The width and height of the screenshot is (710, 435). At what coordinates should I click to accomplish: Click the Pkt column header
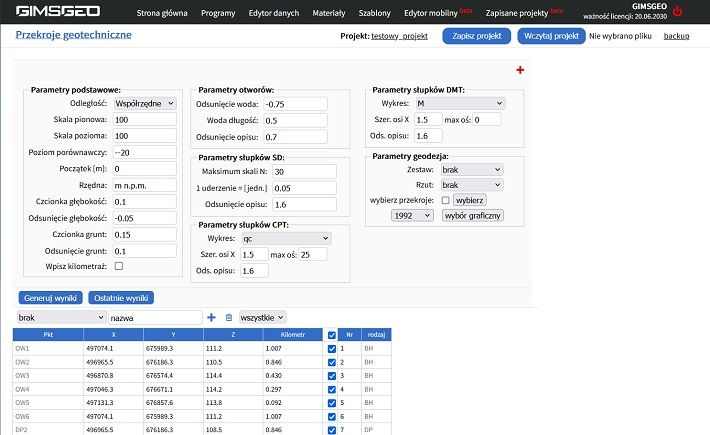click(x=48, y=335)
